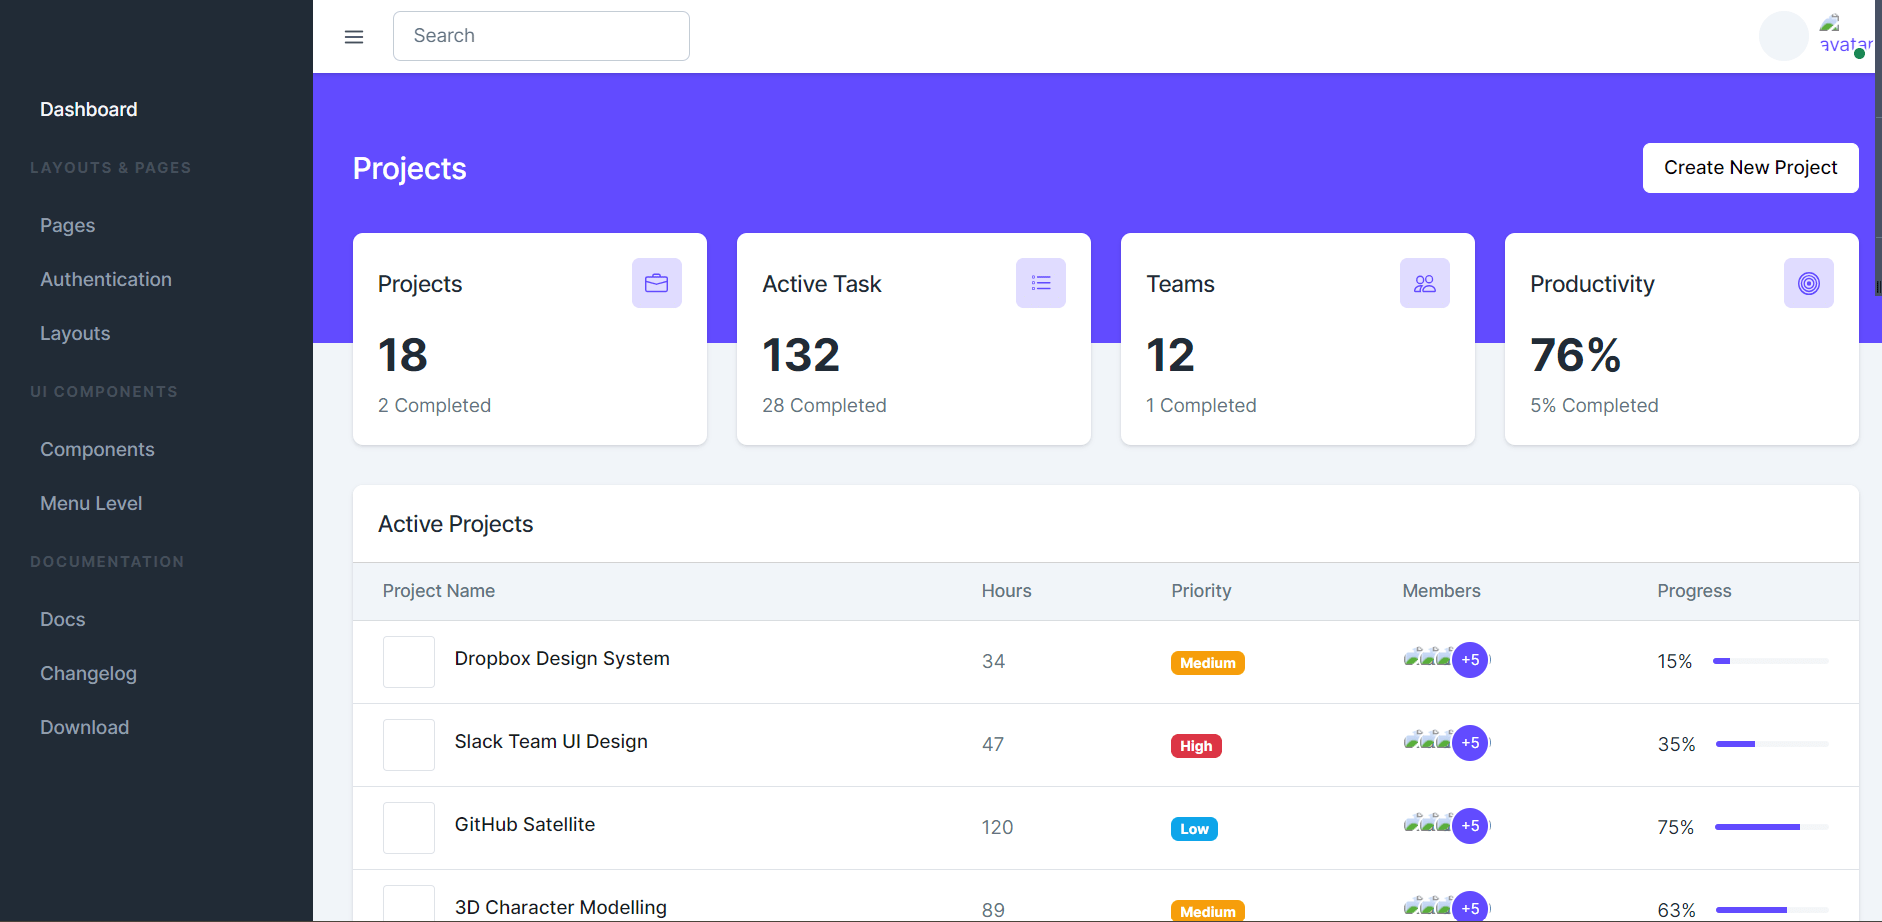Open the Dropbox Design System project link
Viewport: 1882px width, 922px height.
point(562,658)
